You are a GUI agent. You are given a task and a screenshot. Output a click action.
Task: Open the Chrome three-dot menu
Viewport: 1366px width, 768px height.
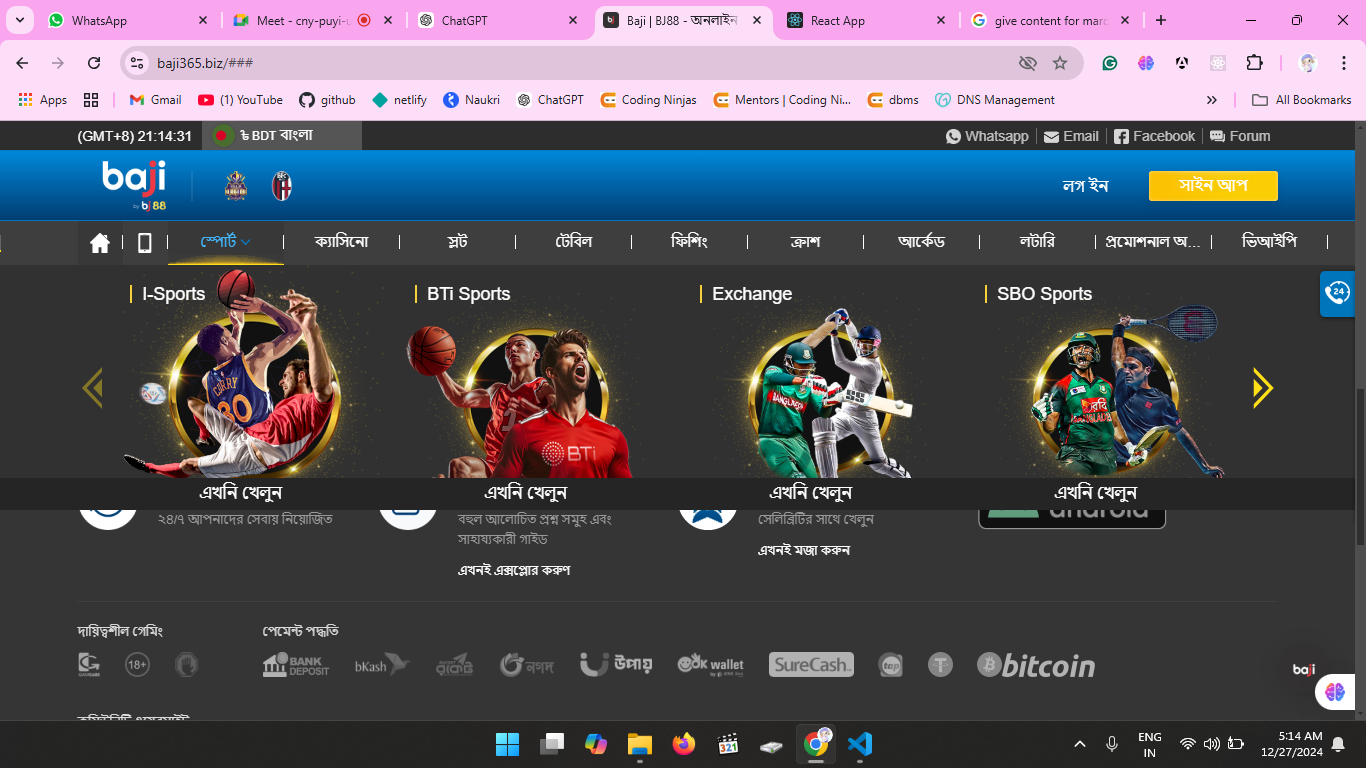1343,63
